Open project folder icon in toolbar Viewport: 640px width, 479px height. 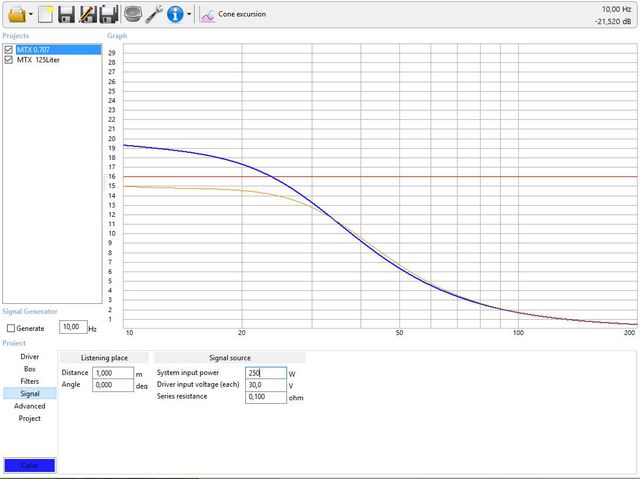click(16, 14)
